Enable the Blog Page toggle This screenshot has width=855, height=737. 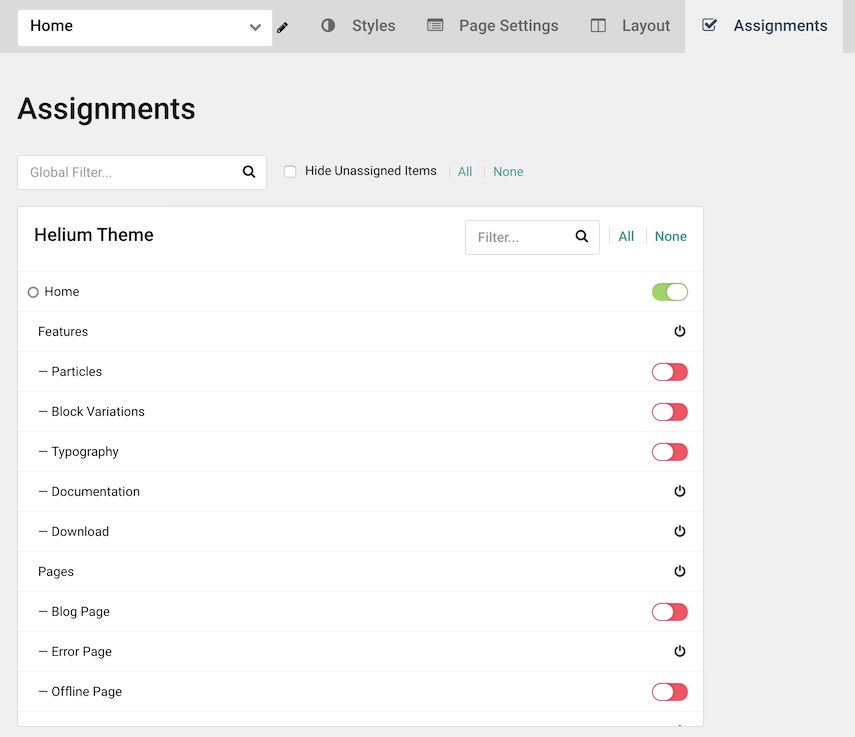coord(670,612)
